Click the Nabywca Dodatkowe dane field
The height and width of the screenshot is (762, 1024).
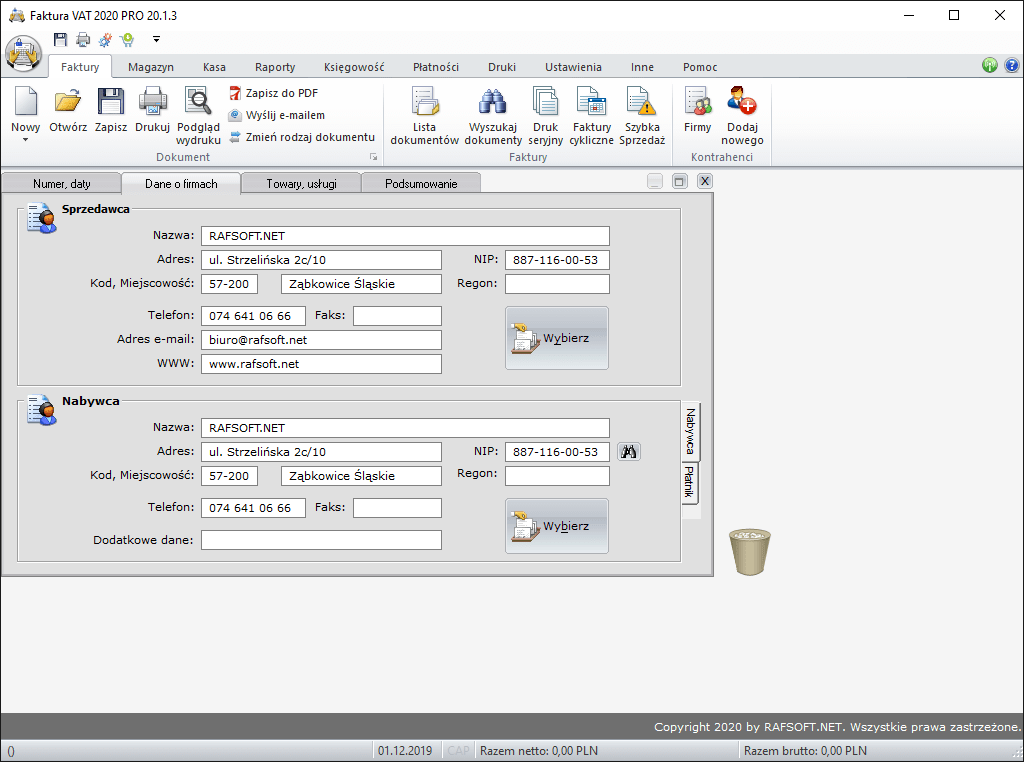[x=321, y=540]
